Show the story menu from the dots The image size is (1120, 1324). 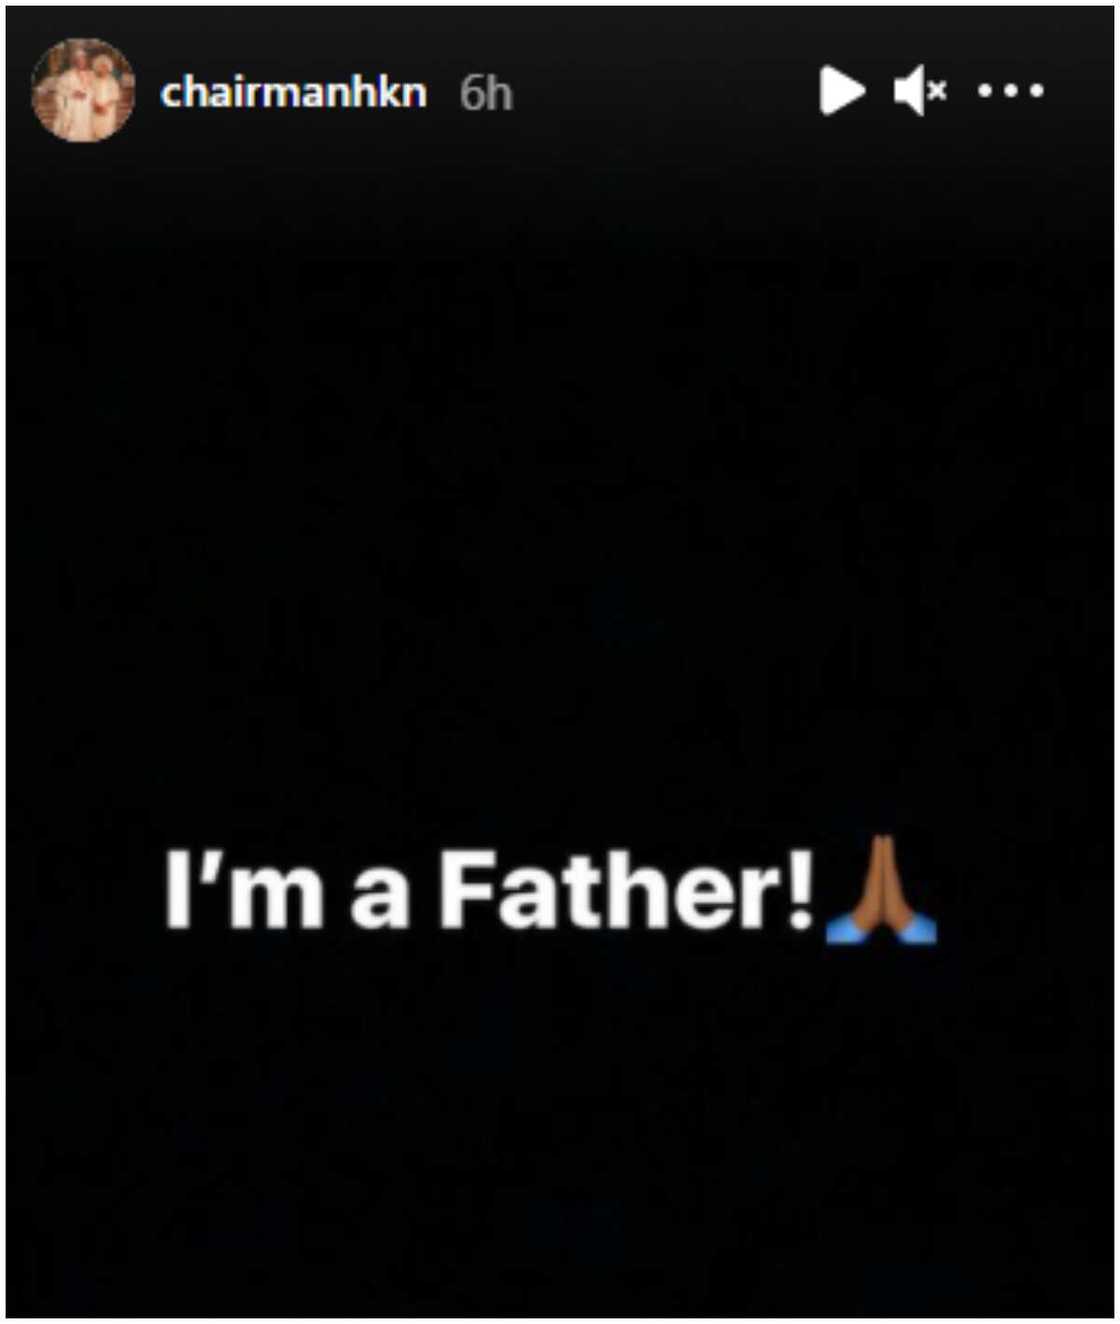[x=1010, y=92]
